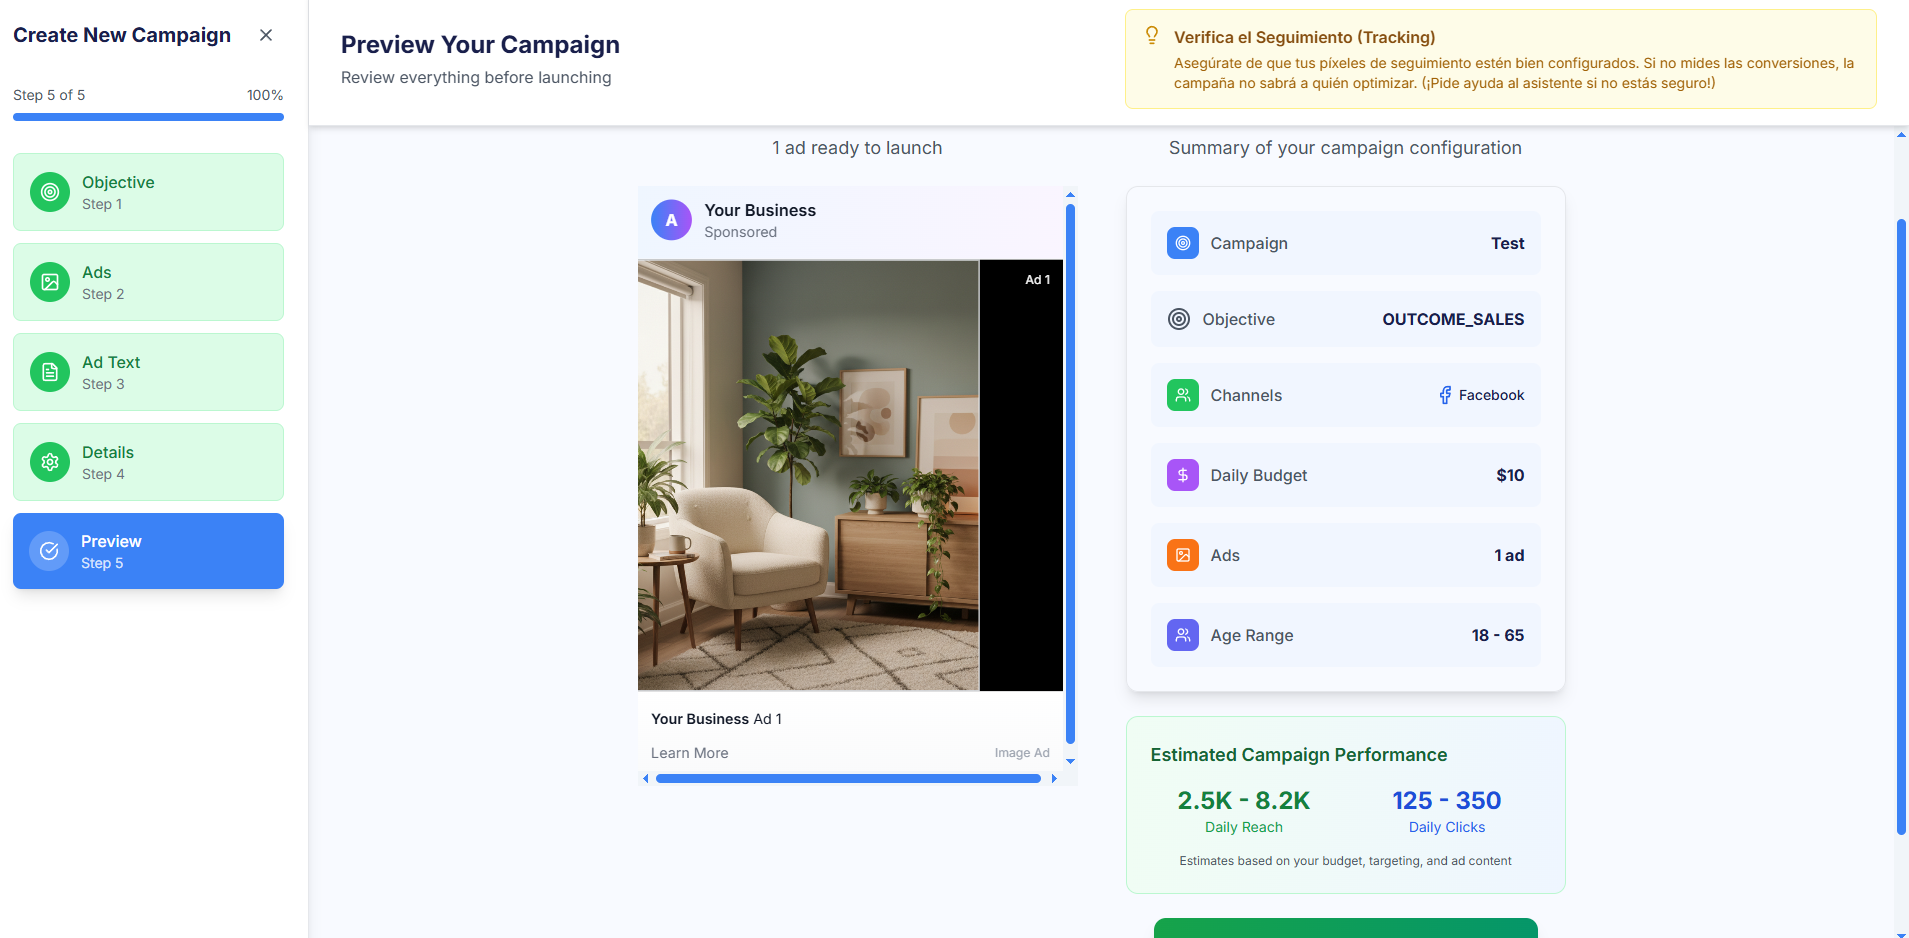Screen dimensions: 1909x938
Task: Click the green Channels people icon
Action: pyautogui.click(x=1182, y=395)
